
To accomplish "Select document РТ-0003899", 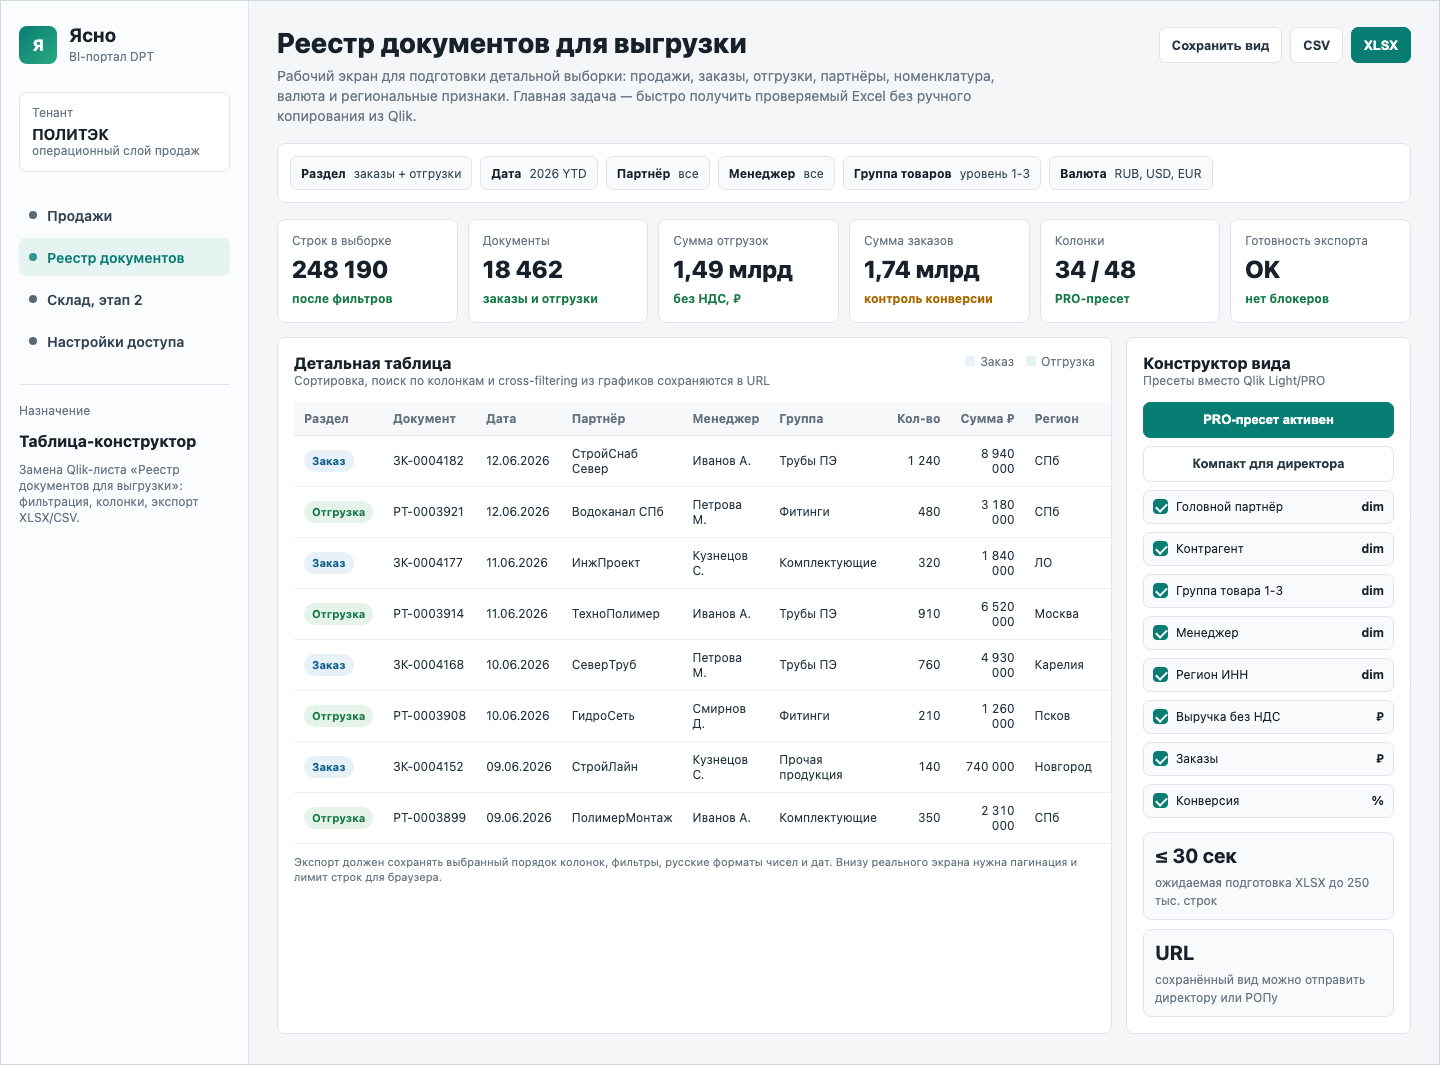I will 429,818.
